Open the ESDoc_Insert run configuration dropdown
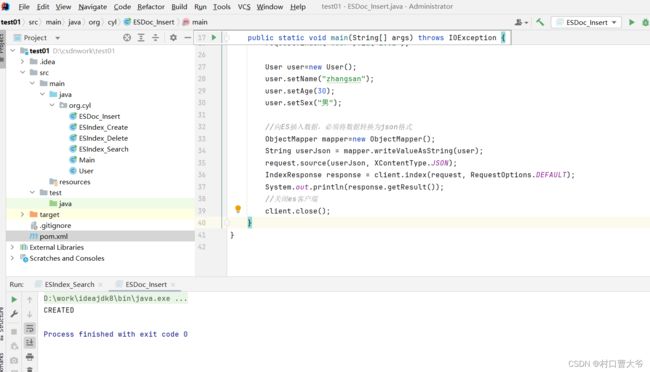 click(587, 22)
